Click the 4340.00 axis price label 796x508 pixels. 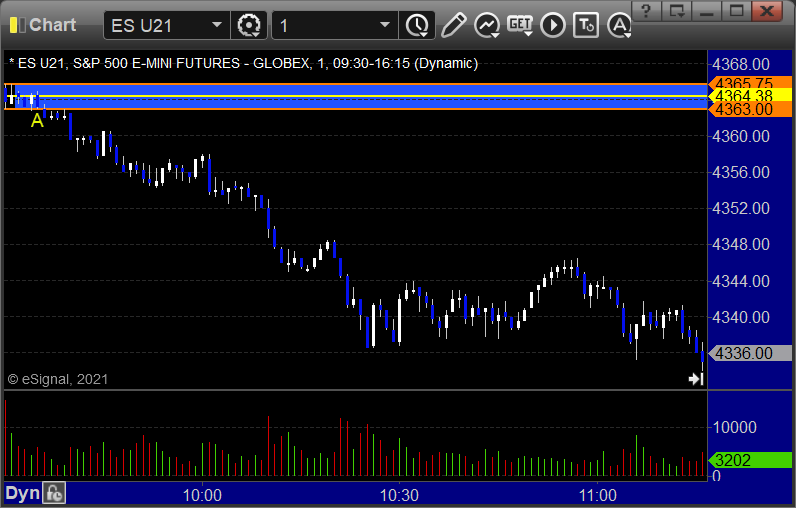click(x=741, y=317)
